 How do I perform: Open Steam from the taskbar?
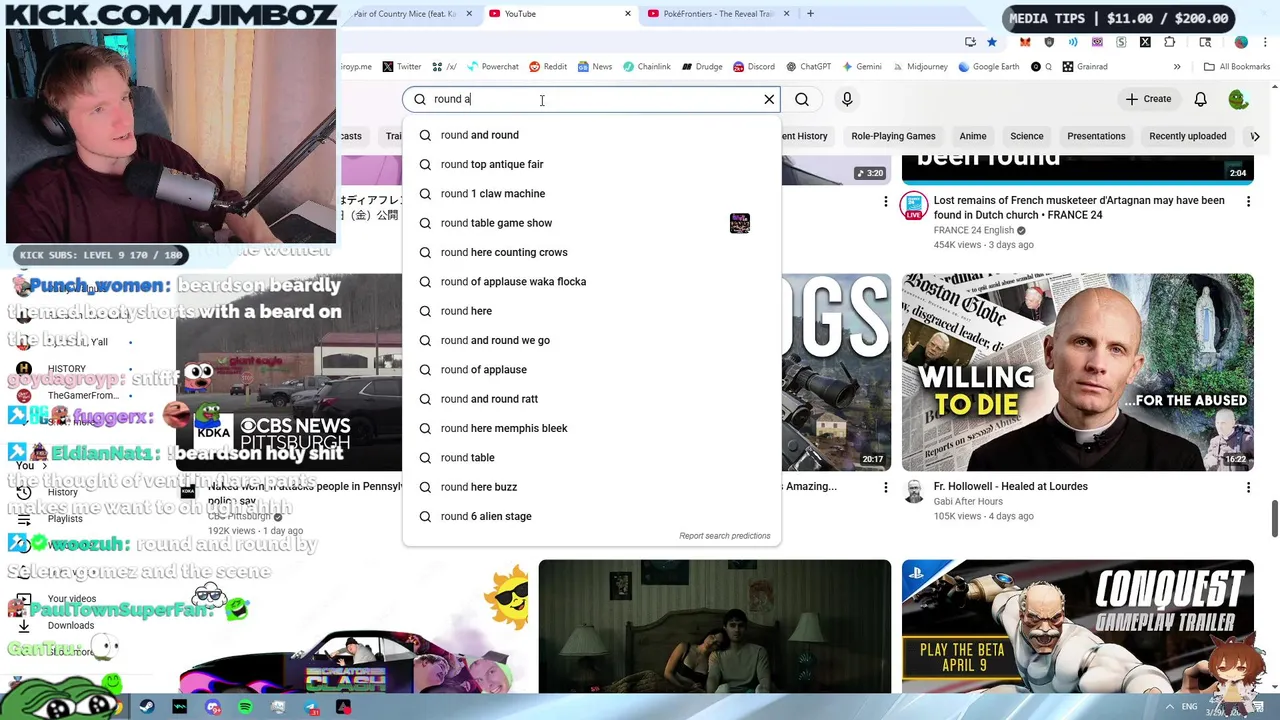click(x=147, y=707)
